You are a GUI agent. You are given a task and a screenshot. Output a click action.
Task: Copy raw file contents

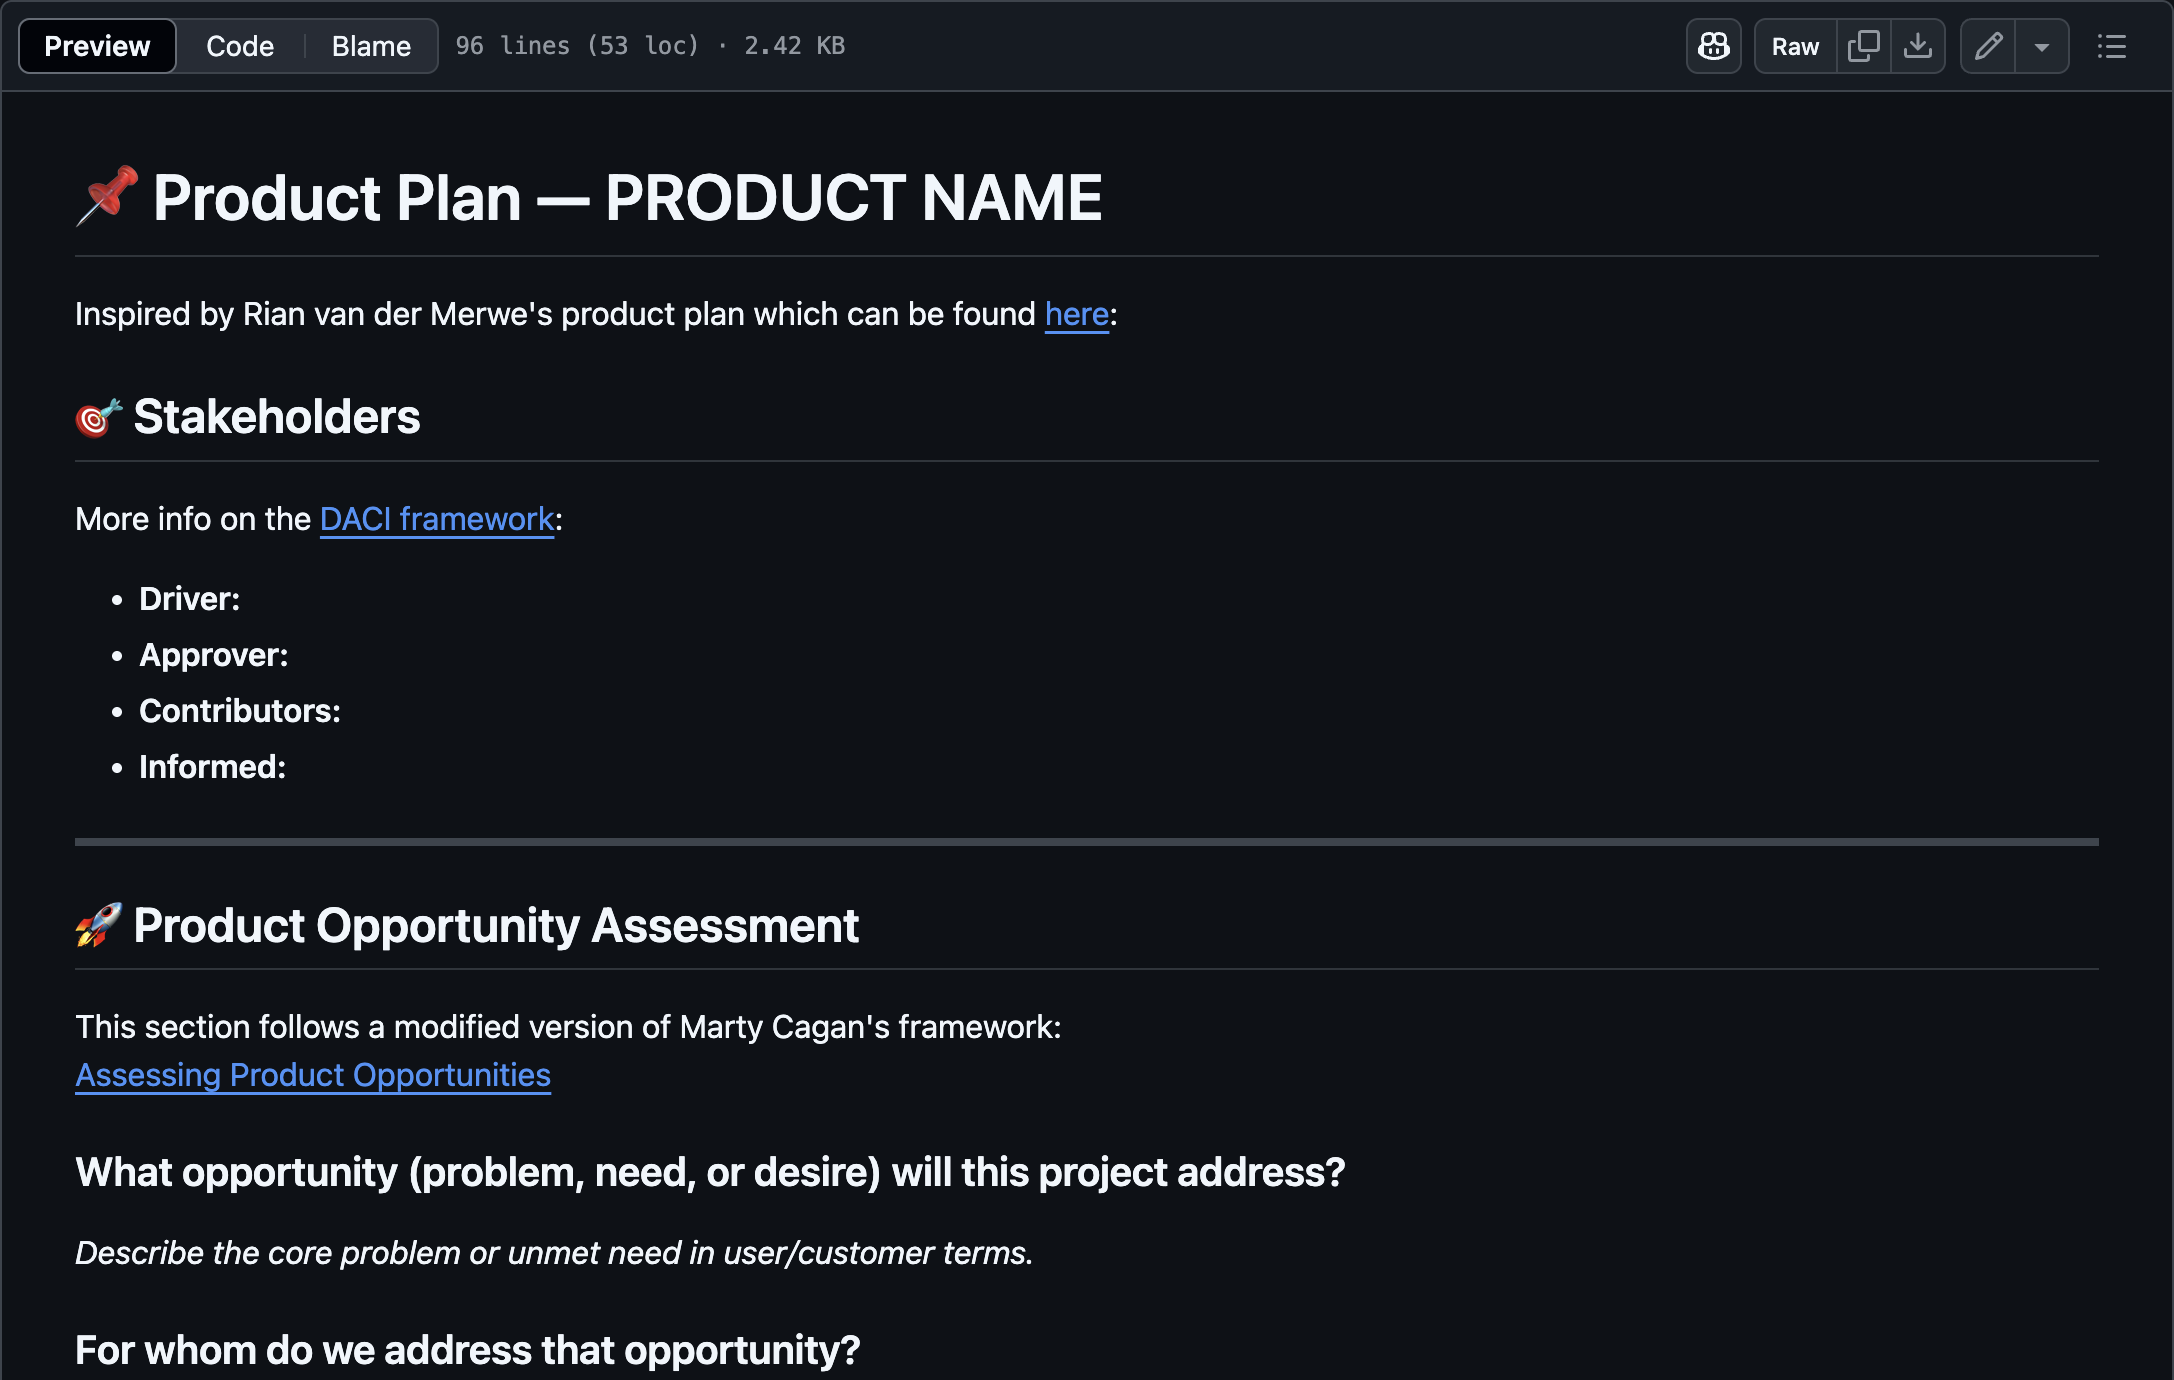(x=1864, y=46)
